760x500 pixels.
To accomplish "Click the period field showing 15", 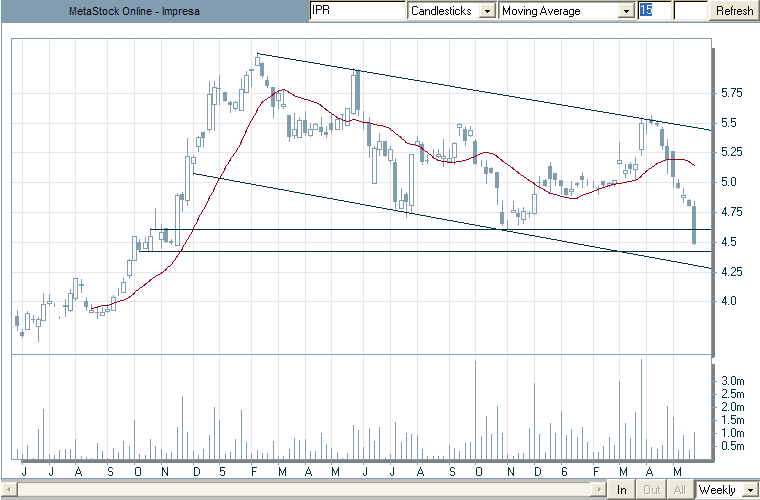I will coord(654,11).
